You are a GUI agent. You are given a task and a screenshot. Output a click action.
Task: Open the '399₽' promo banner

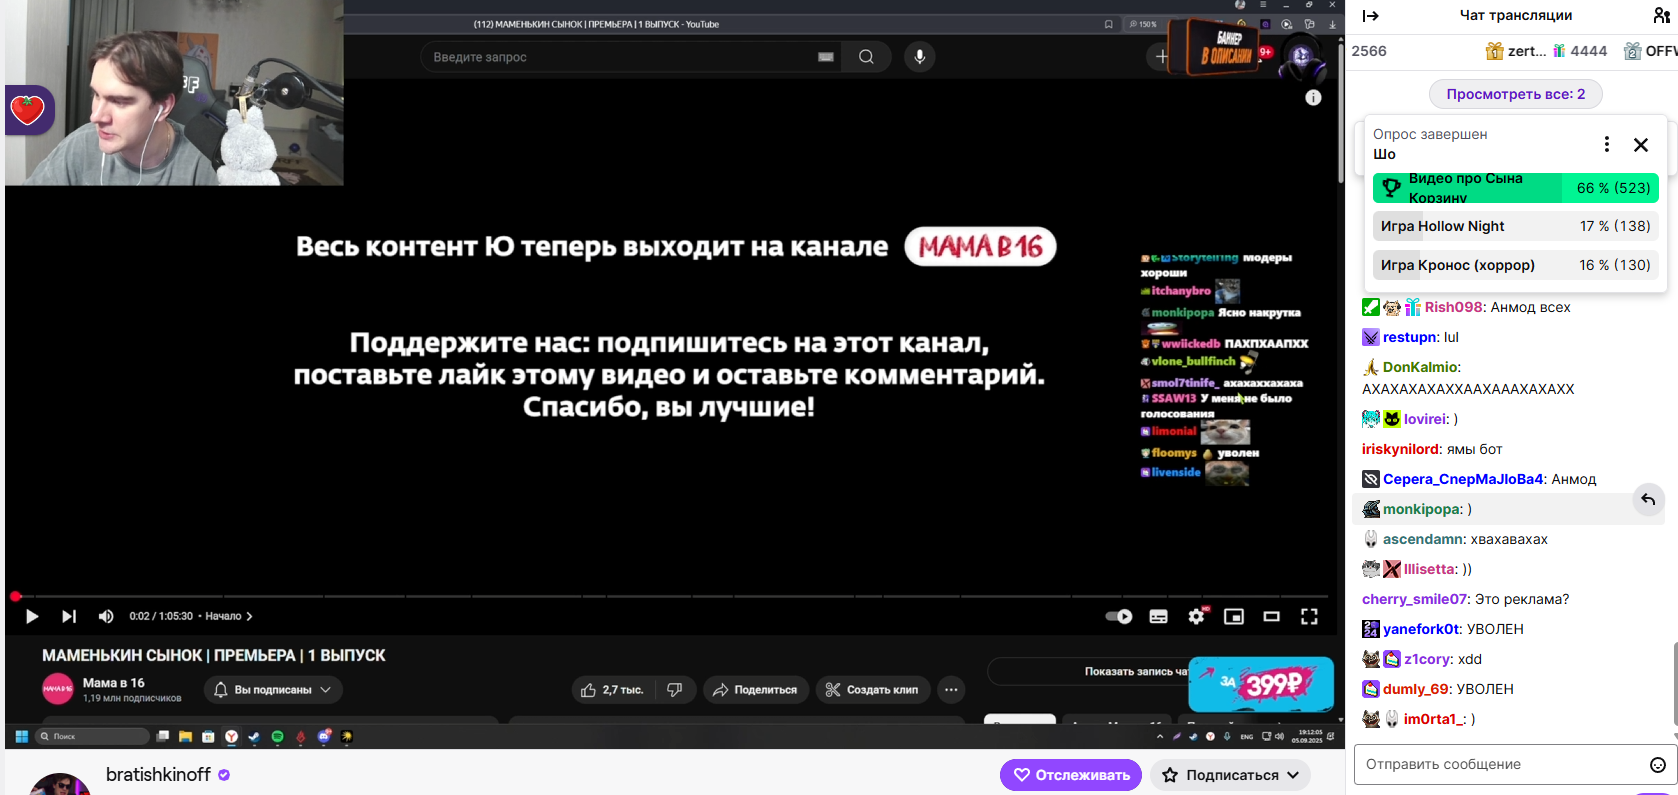point(1261,684)
